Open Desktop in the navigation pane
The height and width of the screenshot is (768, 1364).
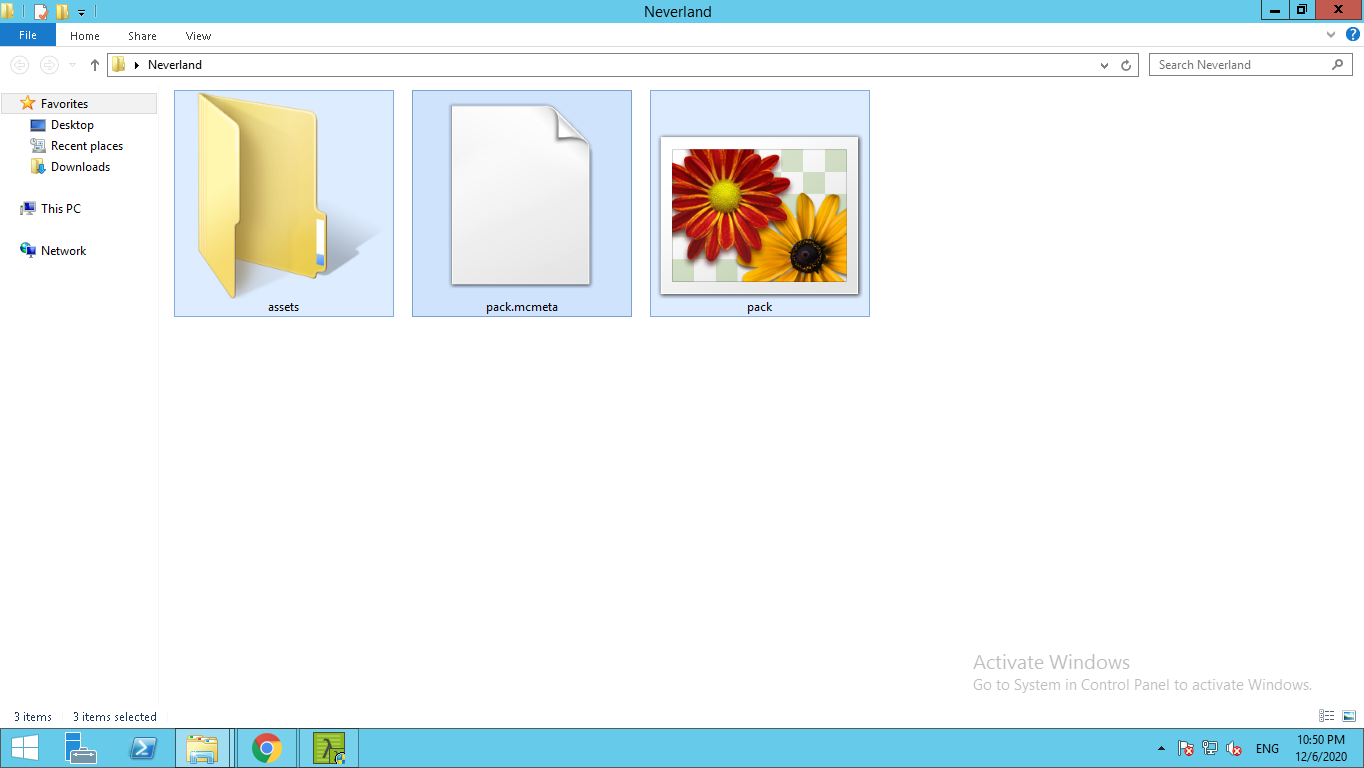(72, 125)
